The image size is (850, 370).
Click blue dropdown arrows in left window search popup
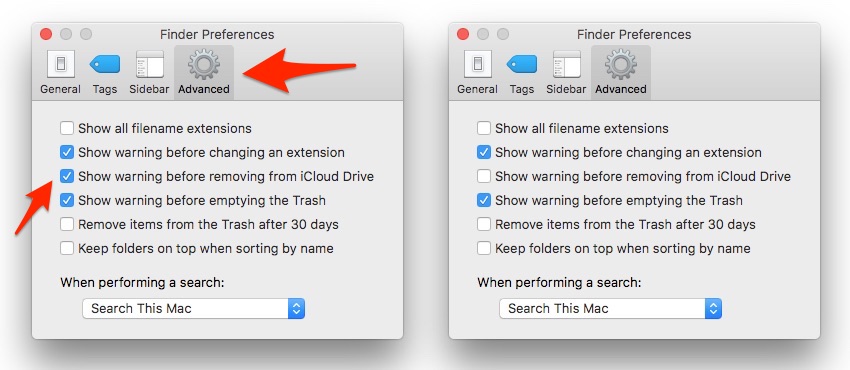(297, 309)
